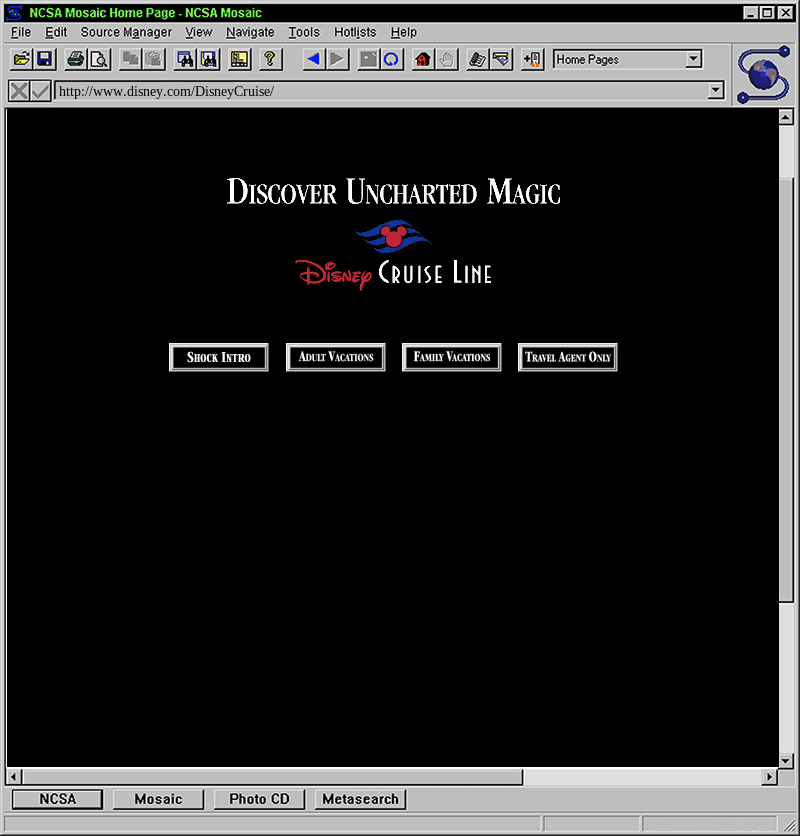Open the Source Manager menu
Image resolution: width=800 pixels, height=836 pixels.
(x=126, y=32)
